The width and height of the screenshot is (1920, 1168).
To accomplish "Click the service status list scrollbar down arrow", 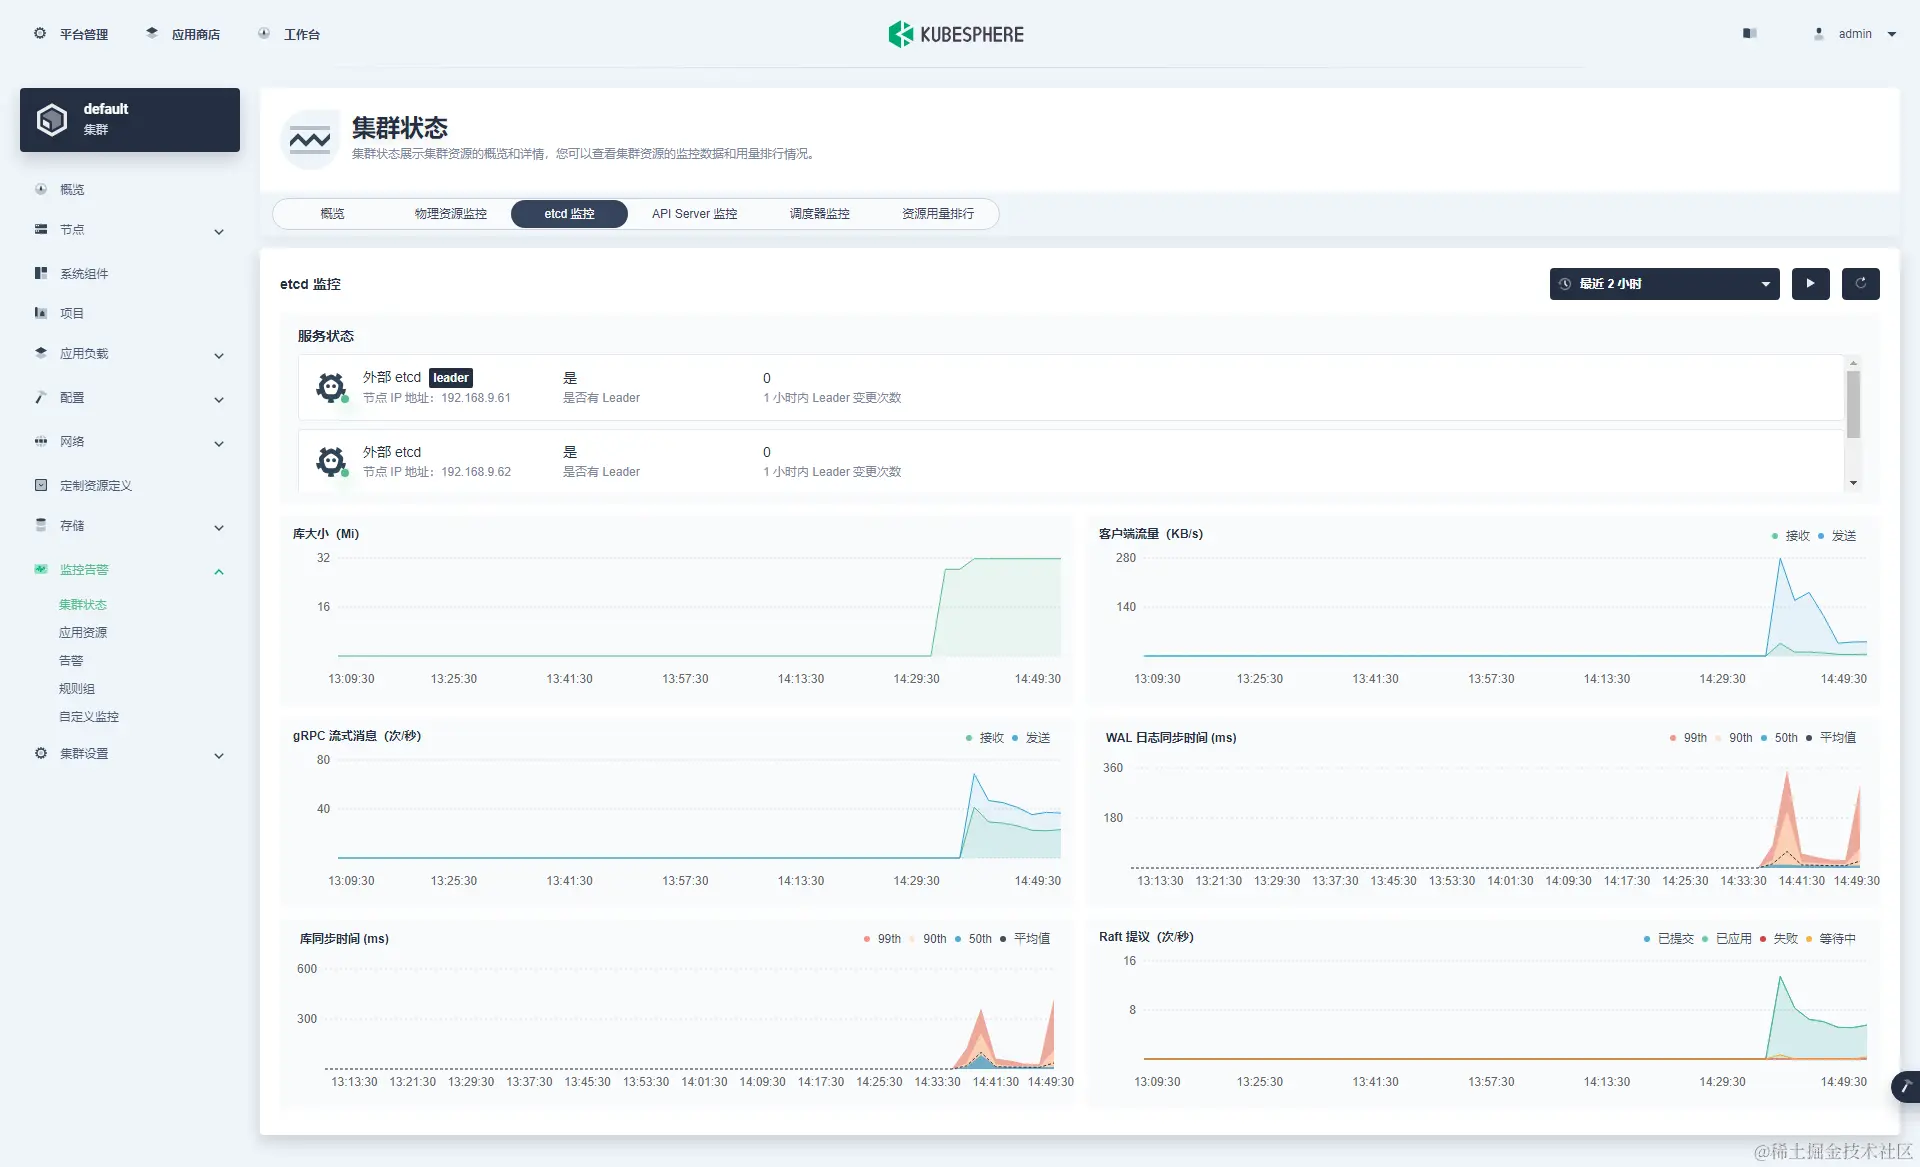I will (1853, 483).
